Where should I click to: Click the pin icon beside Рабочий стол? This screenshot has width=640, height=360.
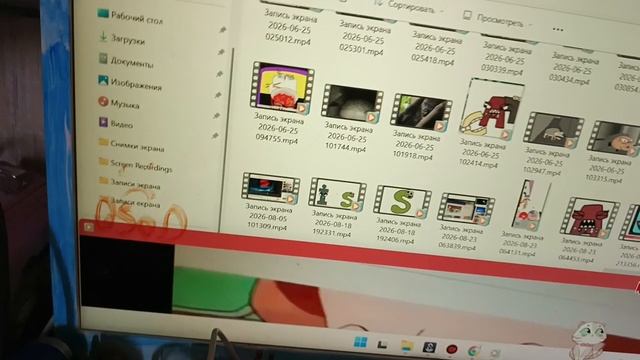point(222,30)
